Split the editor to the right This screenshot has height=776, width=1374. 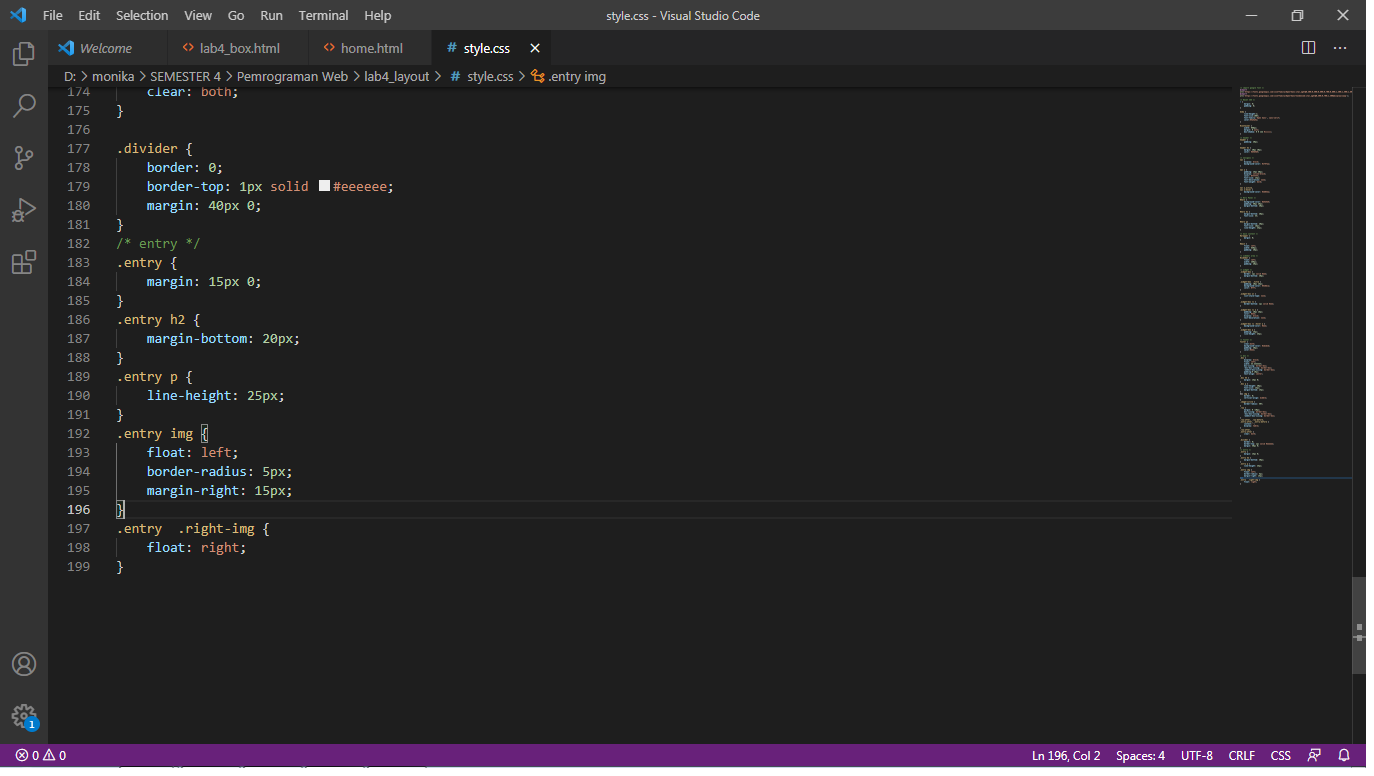pos(1308,48)
